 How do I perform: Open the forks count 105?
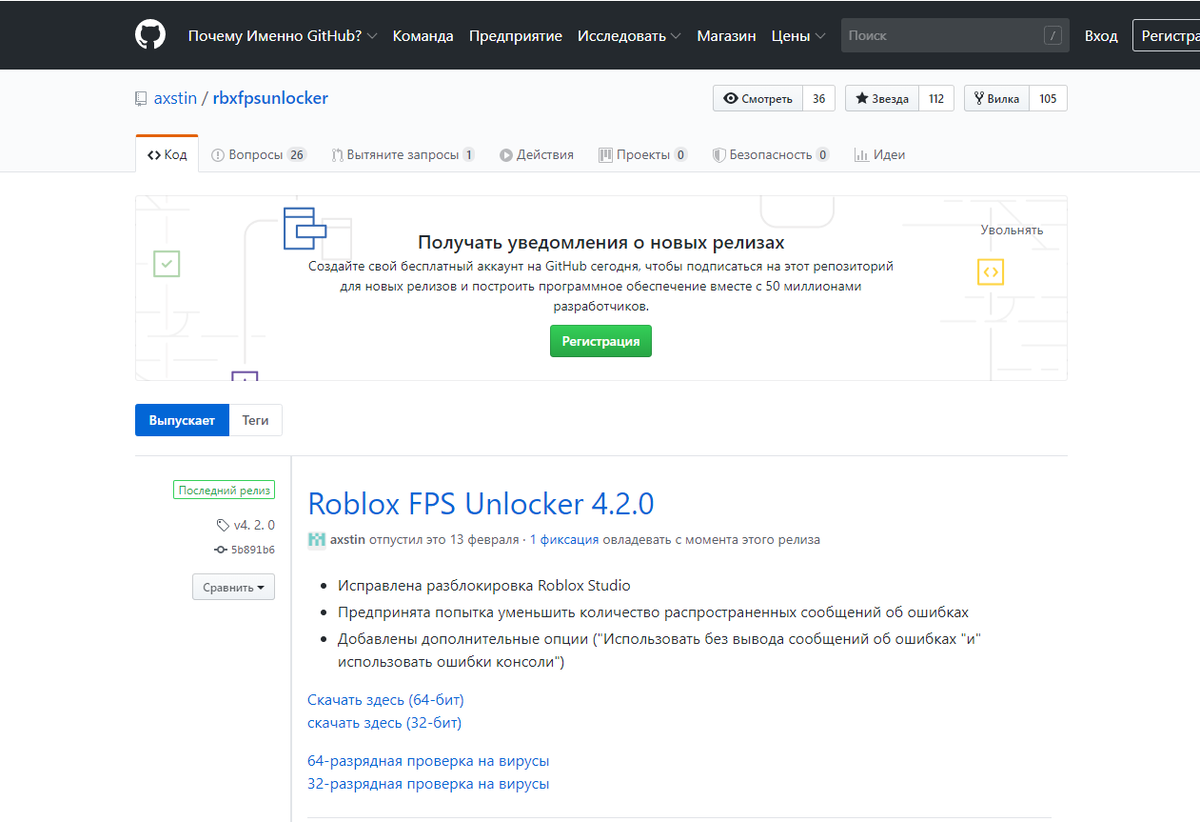click(1048, 98)
